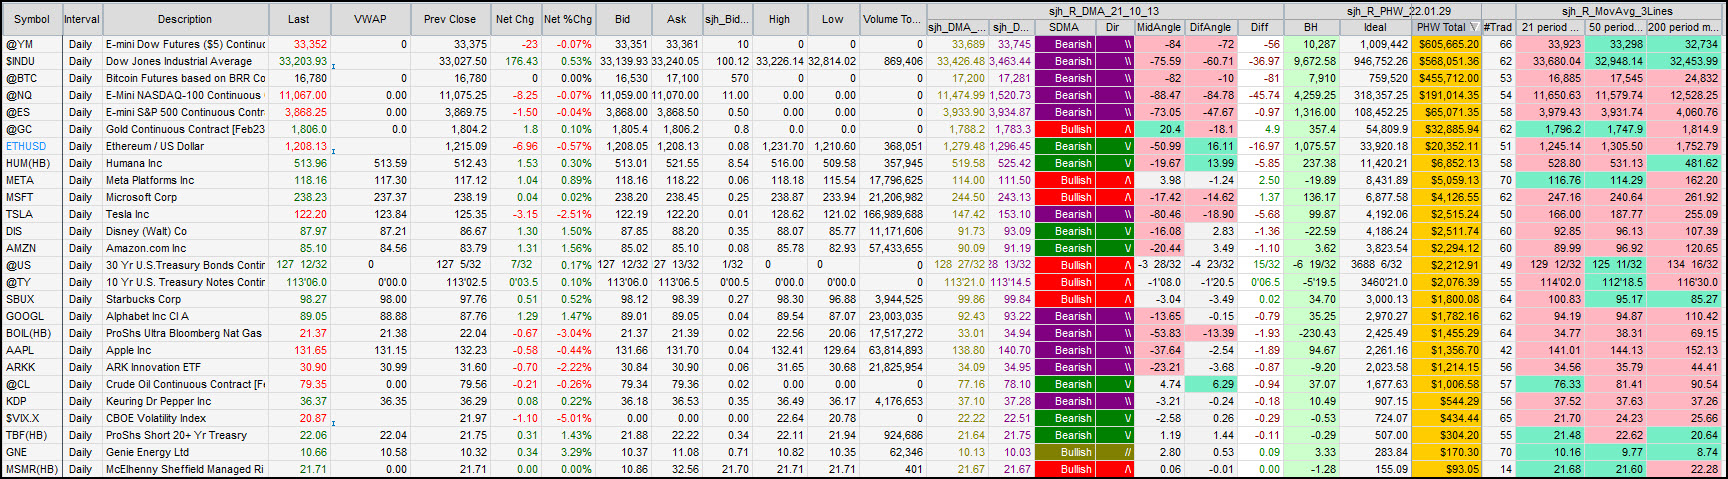Click DifAngle value 16.11
The image size is (1728, 479).
(x=1210, y=146)
